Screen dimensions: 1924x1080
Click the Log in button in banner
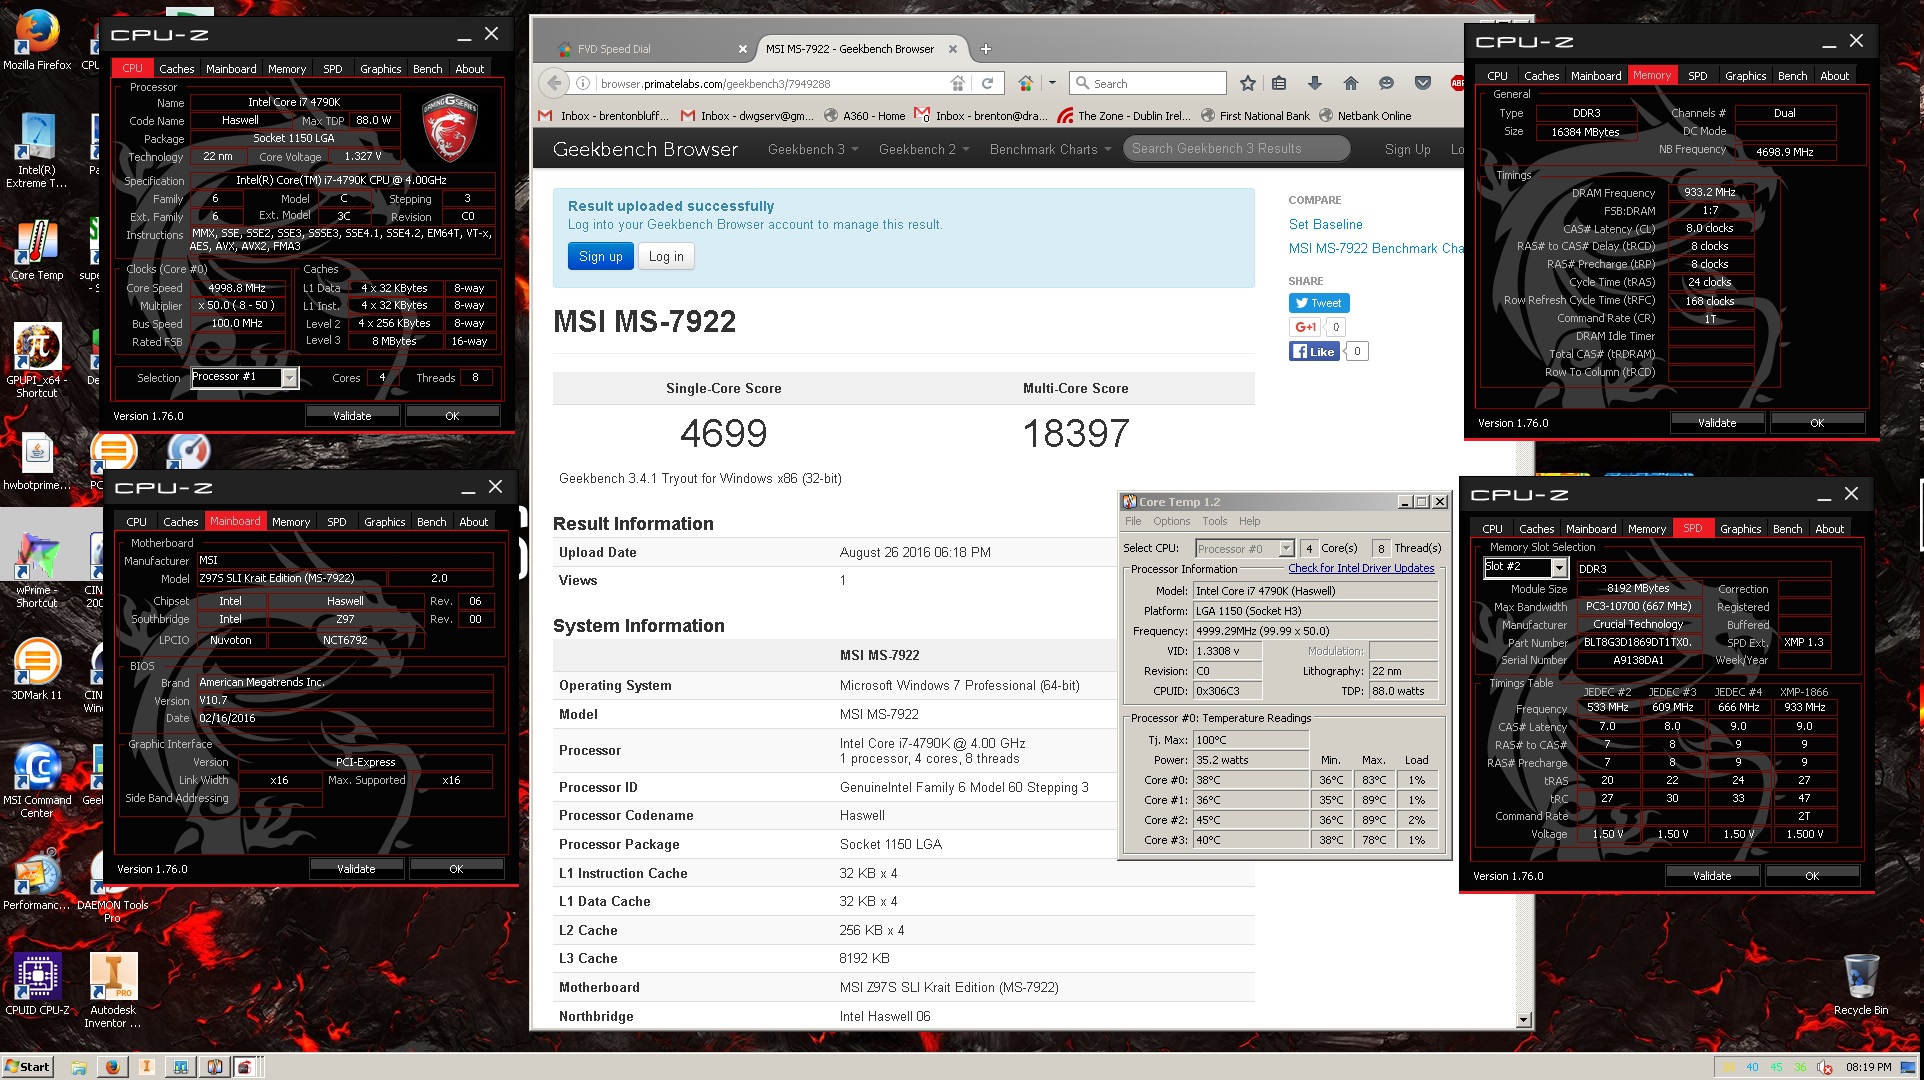(x=666, y=256)
